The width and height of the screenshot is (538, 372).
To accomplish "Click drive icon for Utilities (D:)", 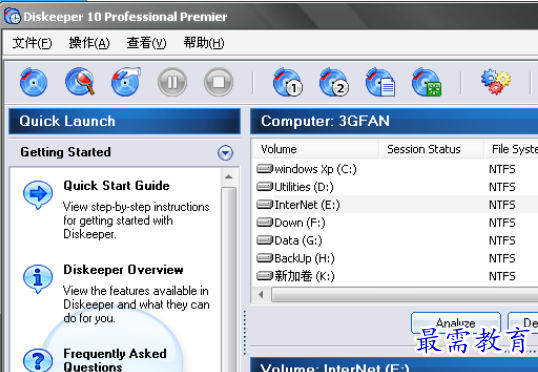I will 265,187.
